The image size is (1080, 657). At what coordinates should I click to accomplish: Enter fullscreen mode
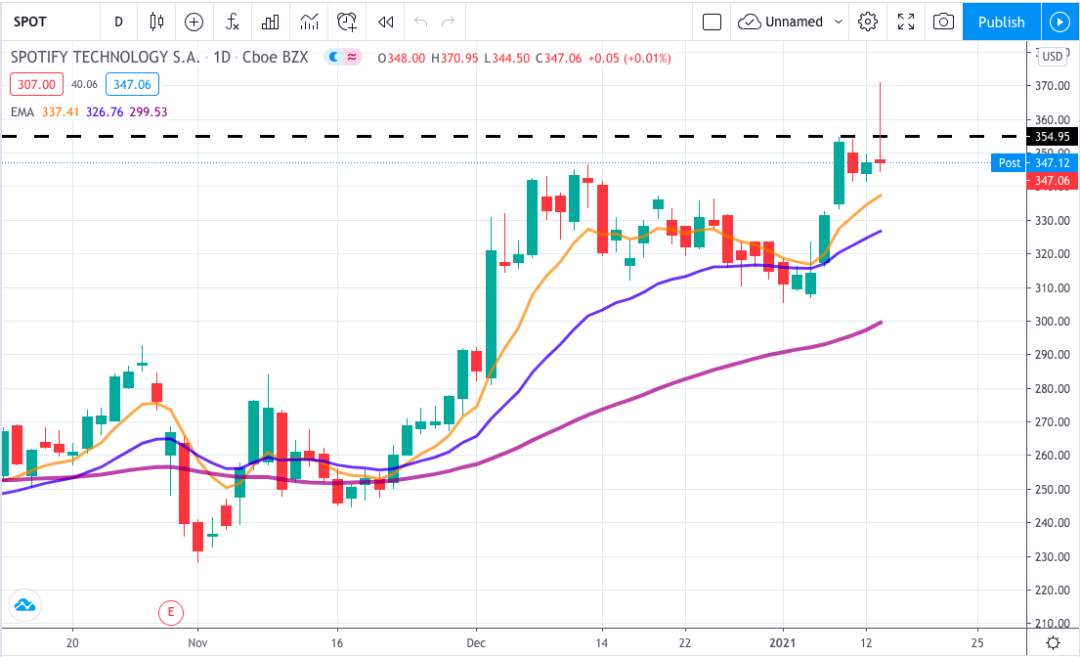click(906, 21)
